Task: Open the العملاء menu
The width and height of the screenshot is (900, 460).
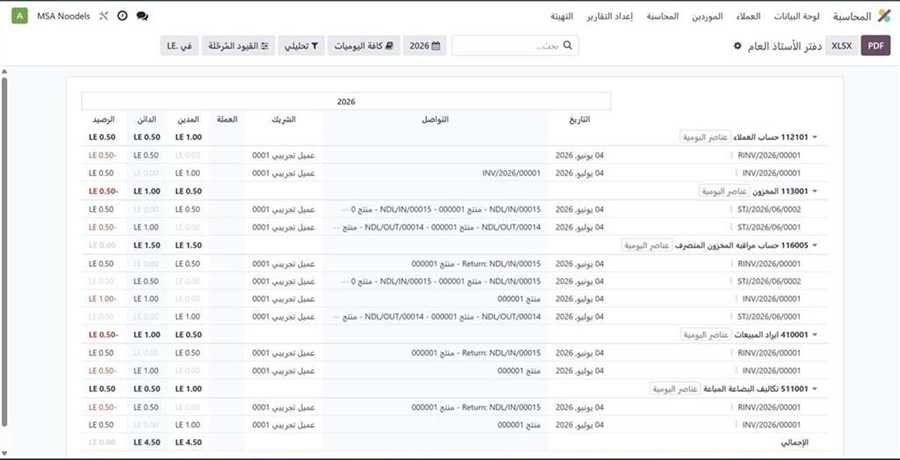Action: click(x=748, y=16)
